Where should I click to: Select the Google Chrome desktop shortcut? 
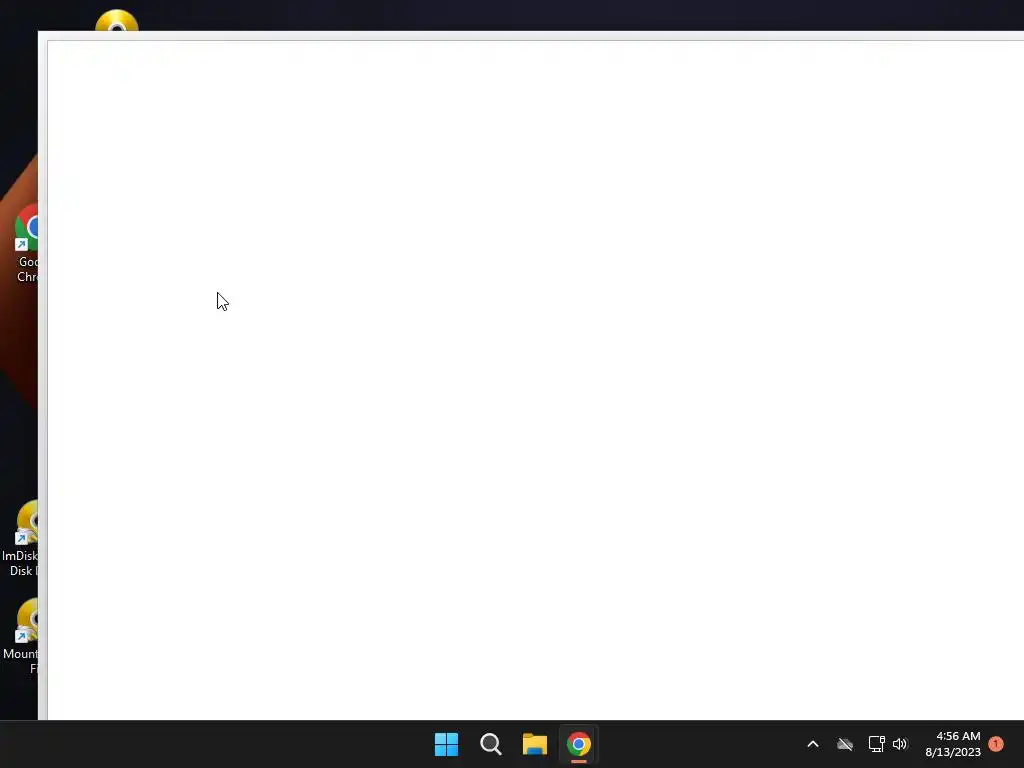pyautogui.click(x=26, y=243)
